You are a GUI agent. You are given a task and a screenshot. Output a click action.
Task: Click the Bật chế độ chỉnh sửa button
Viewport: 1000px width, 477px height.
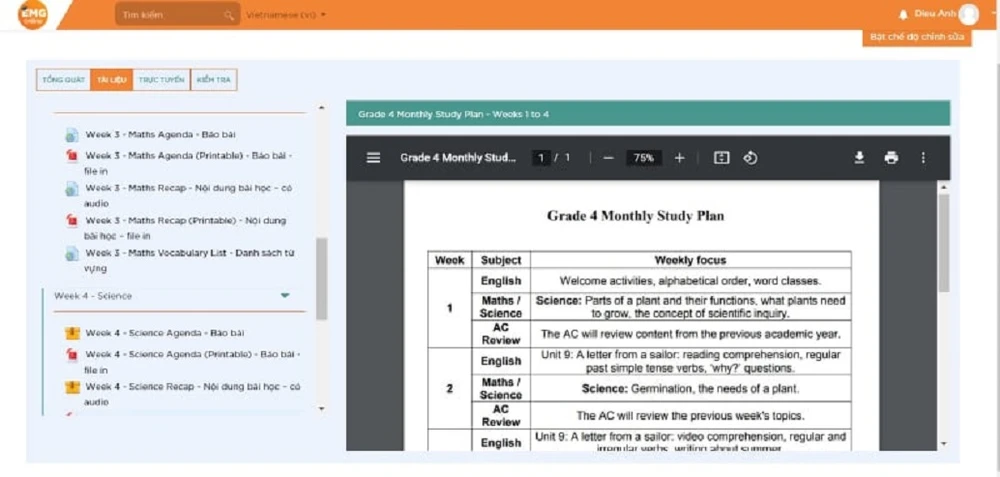coord(917,37)
